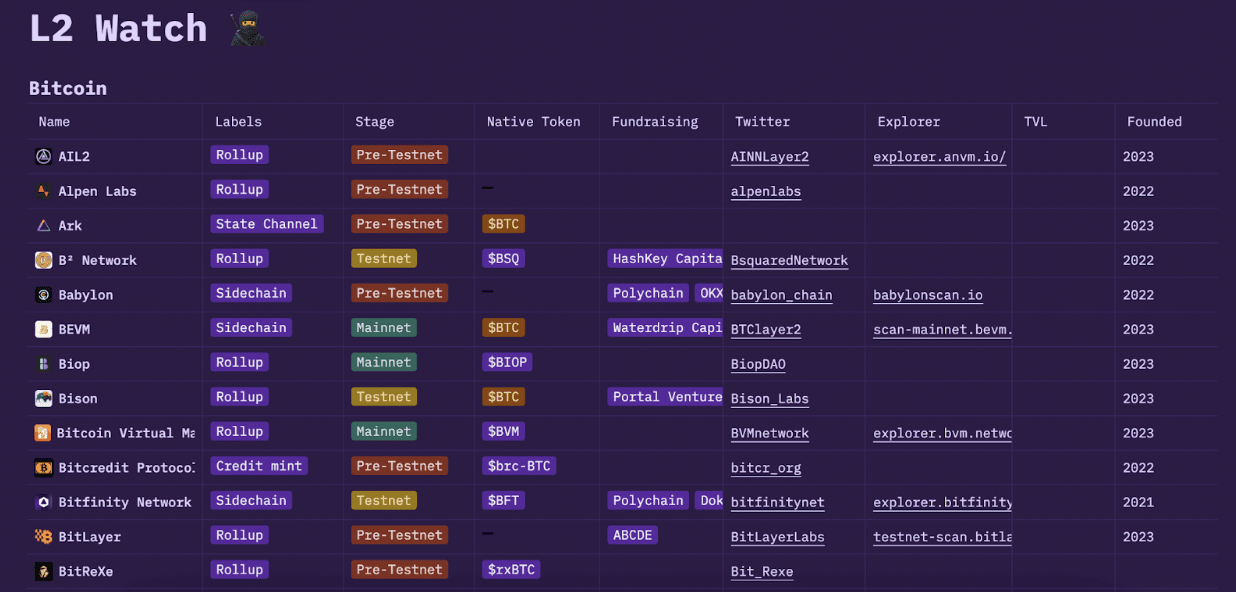Click the ABCDE fundraising tag
The width and height of the screenshot is (1236, 592).
click(x=632, y=535)
